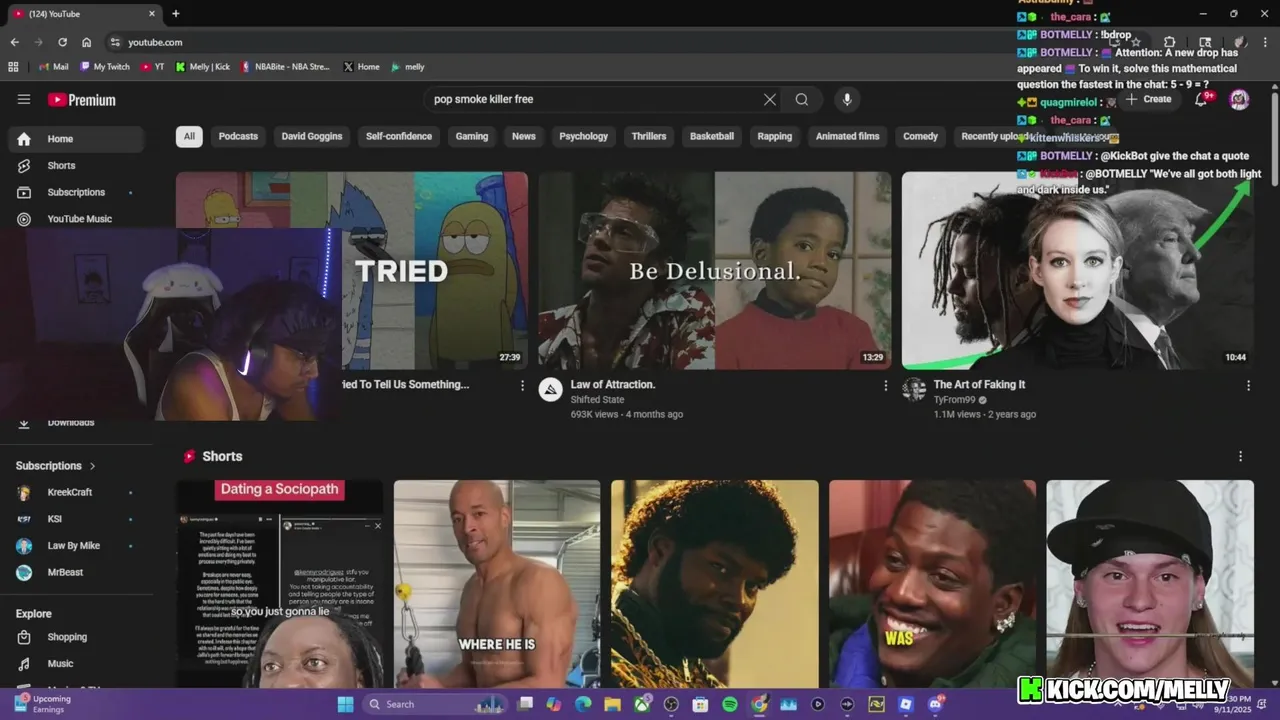Reload the page with refresh icon

(x=62, y=42)
